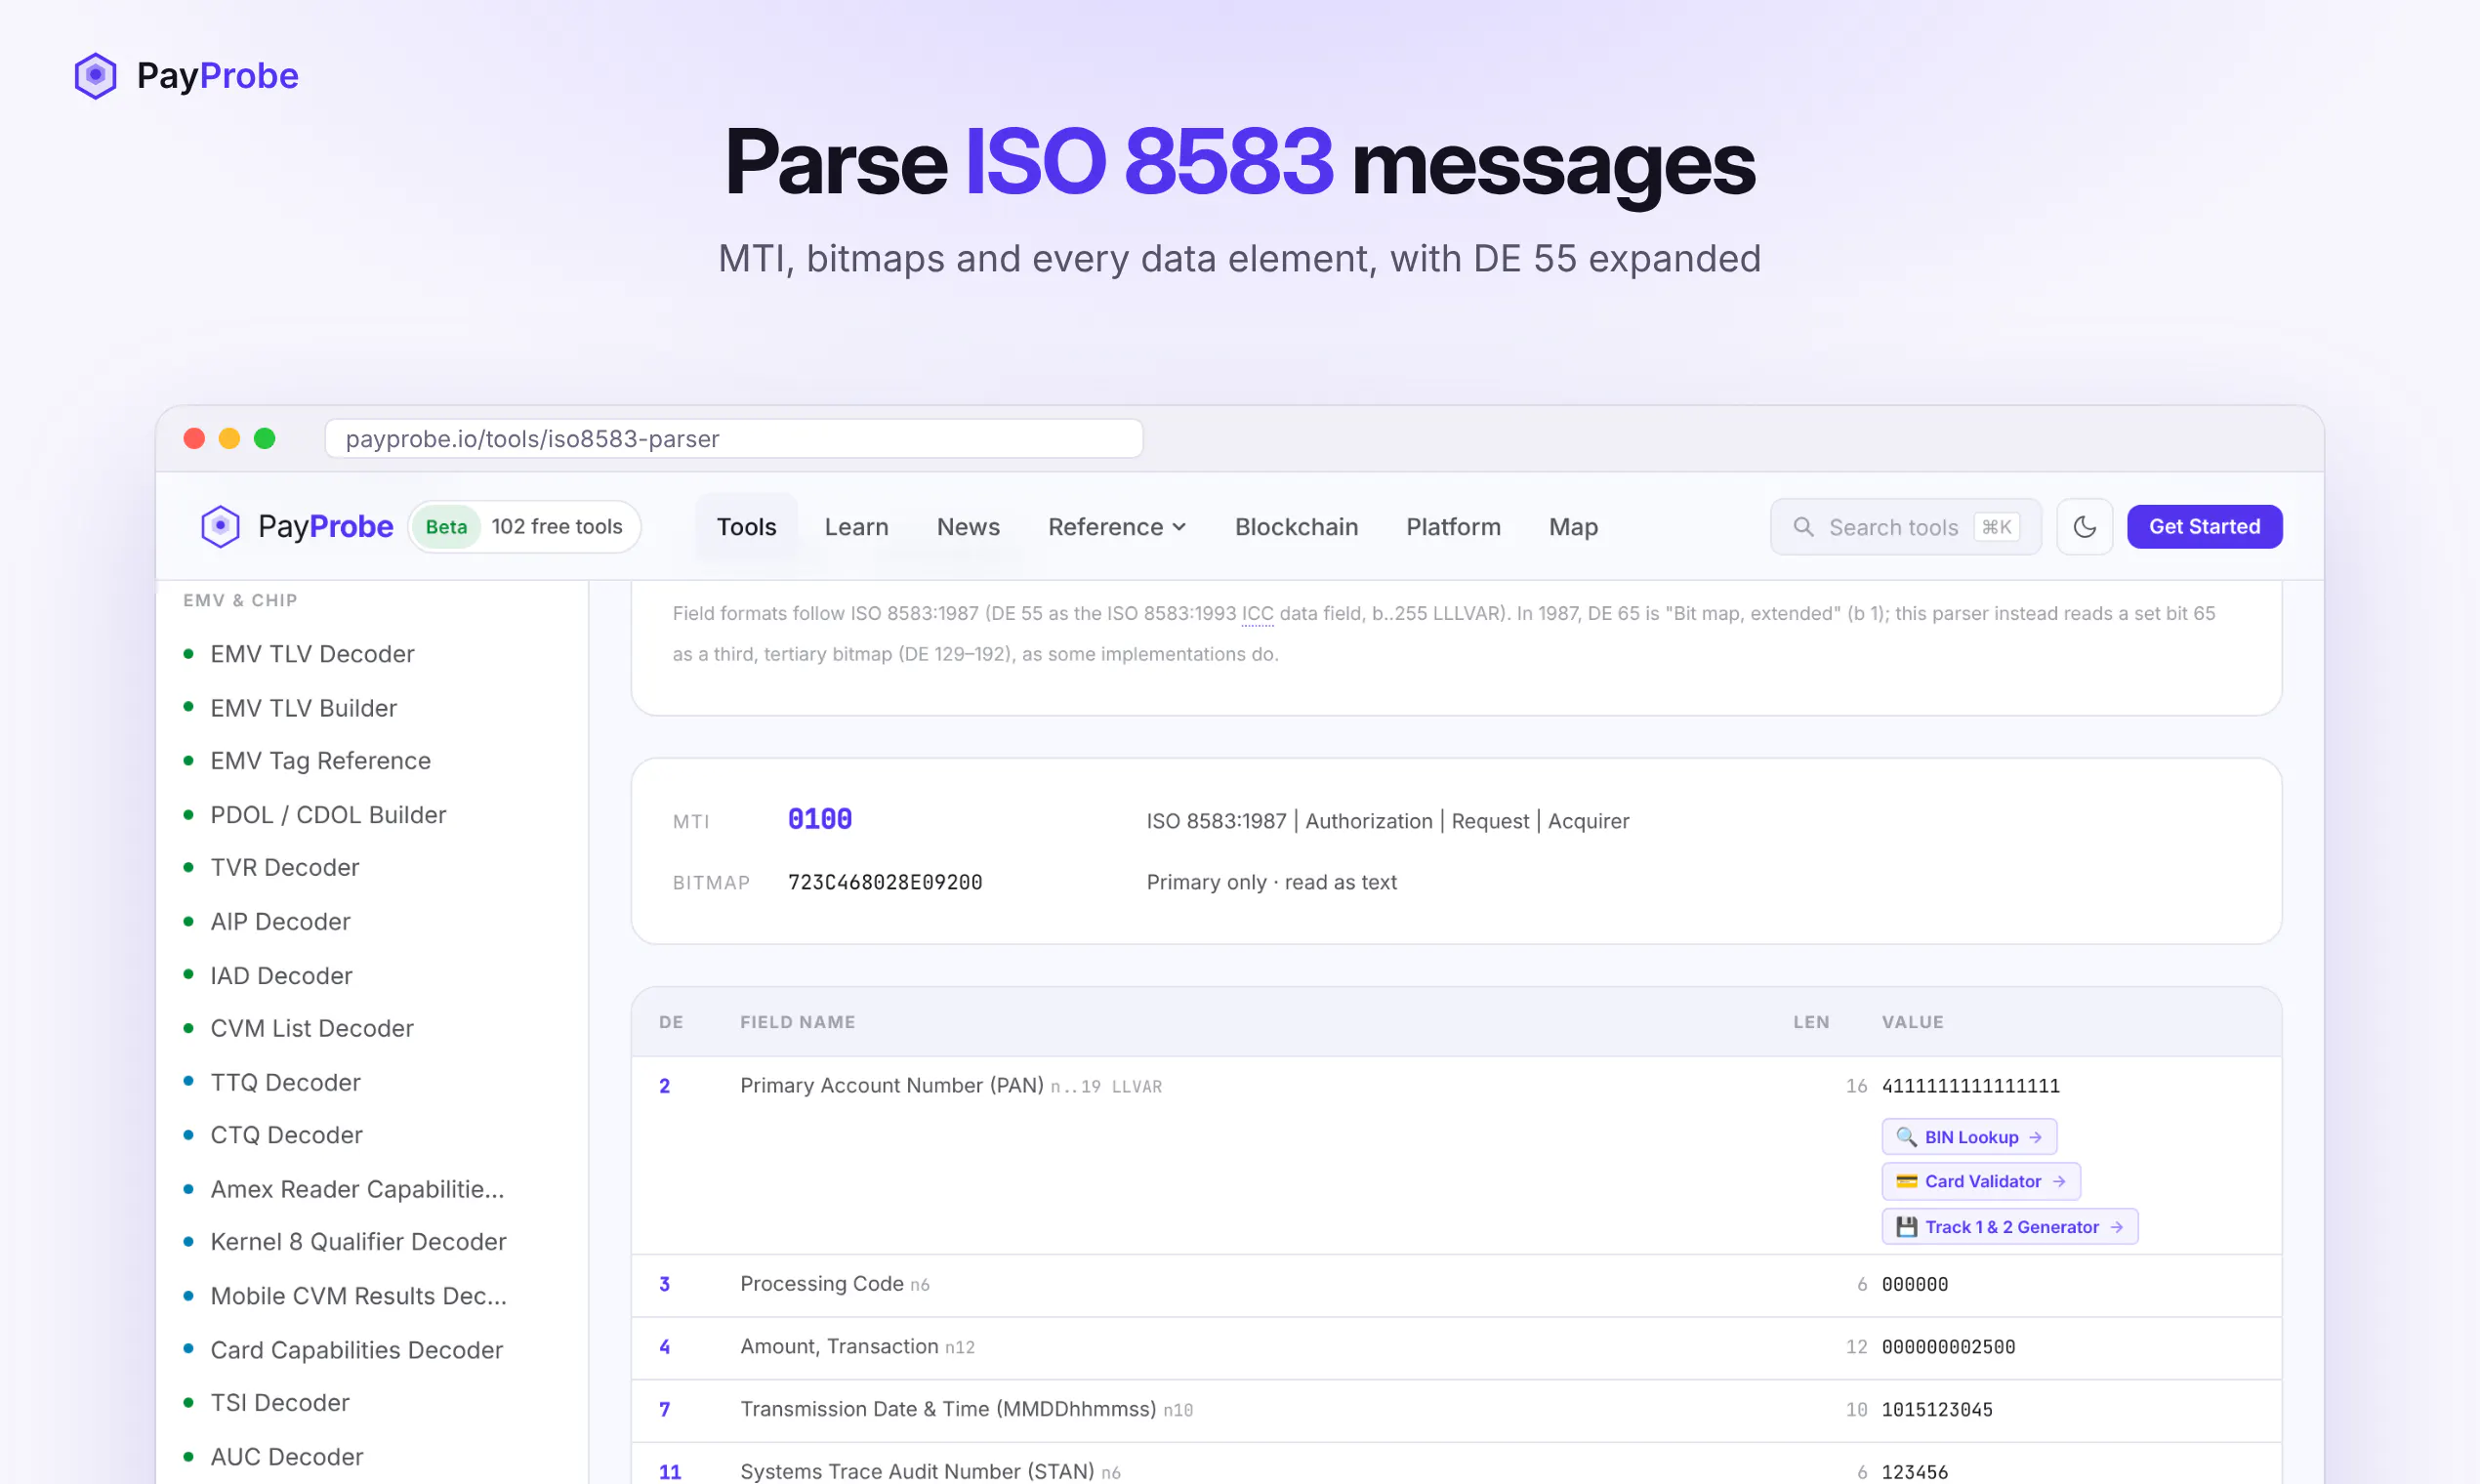Open Card Capabilities Decoder tool
2480x1484 pixels.
[356, 1350]
